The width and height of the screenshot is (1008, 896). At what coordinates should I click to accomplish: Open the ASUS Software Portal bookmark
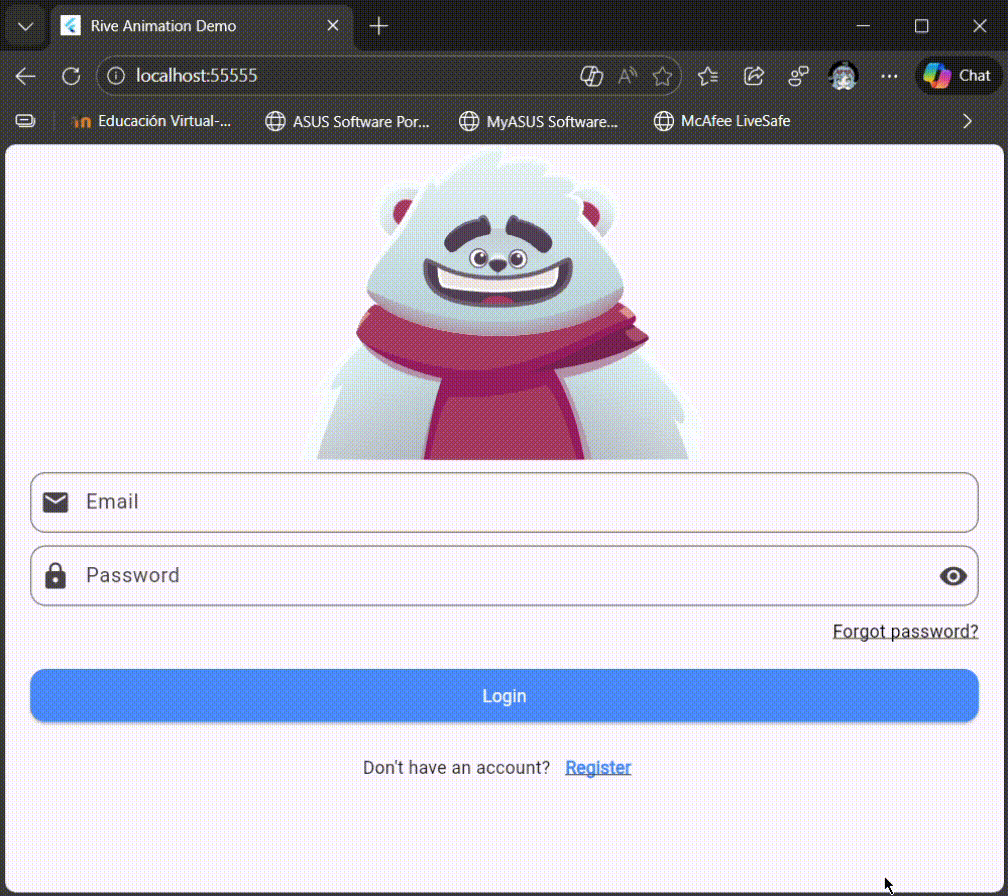(347, 121)
